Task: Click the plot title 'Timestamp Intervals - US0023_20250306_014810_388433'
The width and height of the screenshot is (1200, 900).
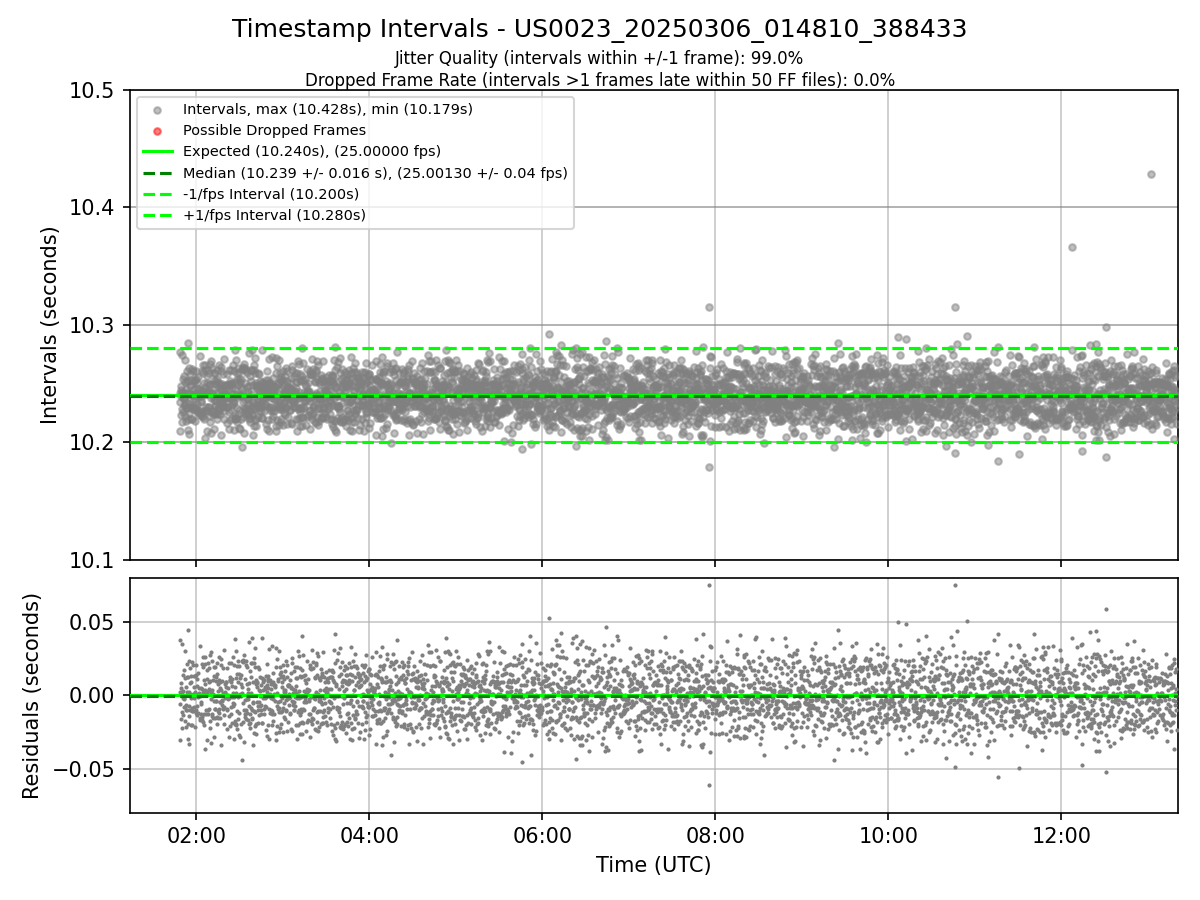Action: coord(599,29)
